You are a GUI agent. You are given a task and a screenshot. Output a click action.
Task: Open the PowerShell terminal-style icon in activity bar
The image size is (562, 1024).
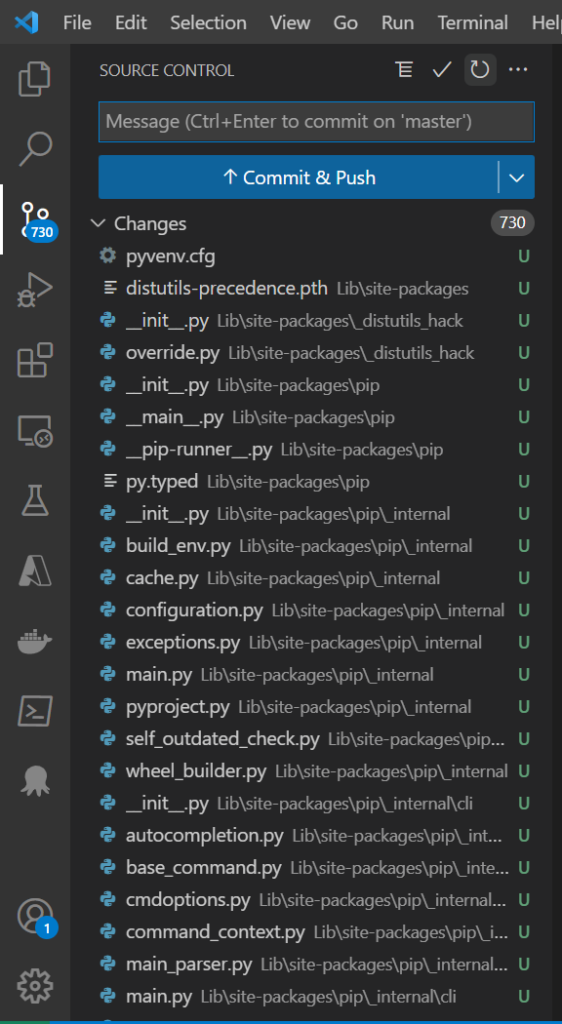[x=35, y=712]
